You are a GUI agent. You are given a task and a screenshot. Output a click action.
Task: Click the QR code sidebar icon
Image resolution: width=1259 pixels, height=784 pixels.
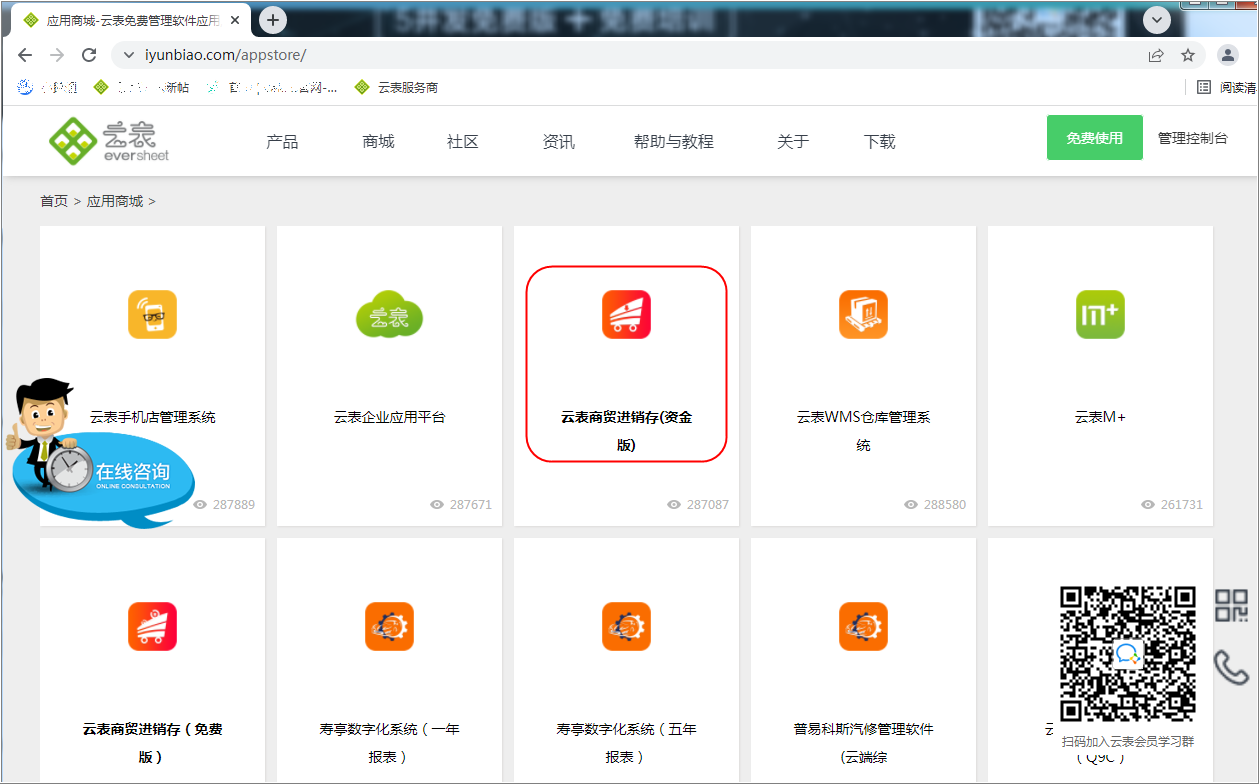[1231, 605]
